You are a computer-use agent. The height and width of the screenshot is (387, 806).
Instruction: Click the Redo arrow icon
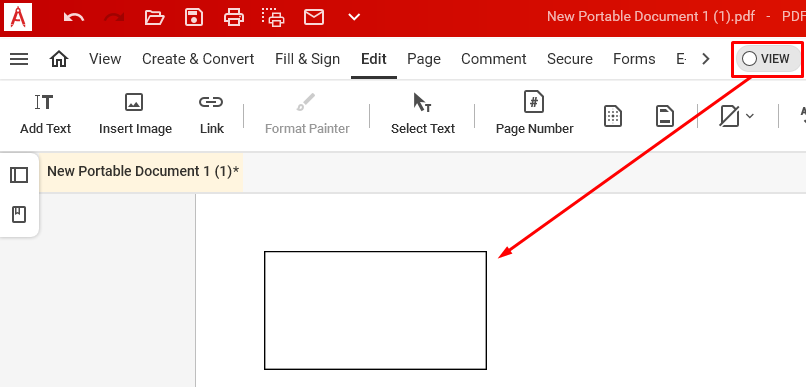(x=114, y=17)
